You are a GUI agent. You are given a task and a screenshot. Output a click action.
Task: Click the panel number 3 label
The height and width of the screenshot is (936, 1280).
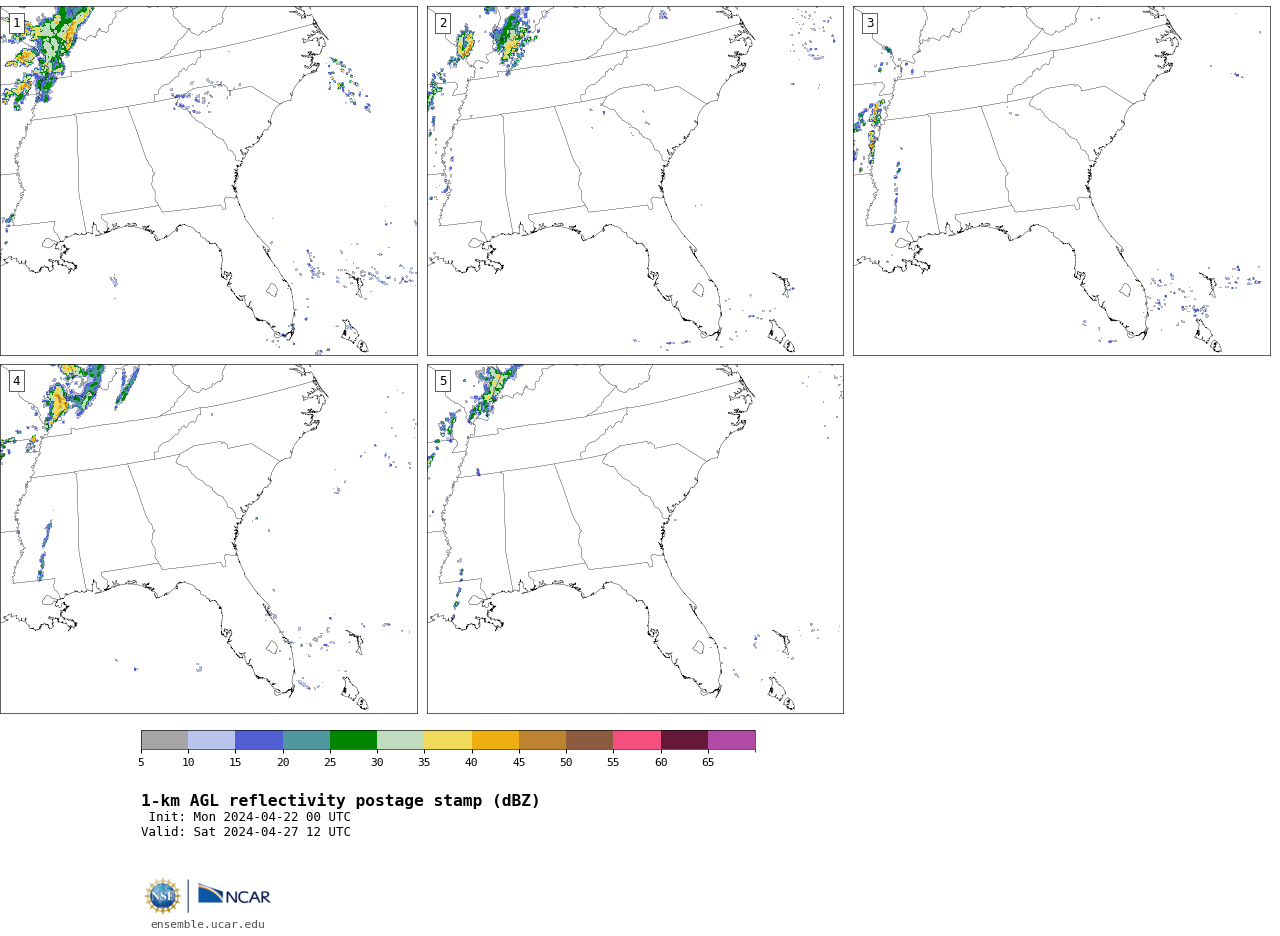(870, 23)
